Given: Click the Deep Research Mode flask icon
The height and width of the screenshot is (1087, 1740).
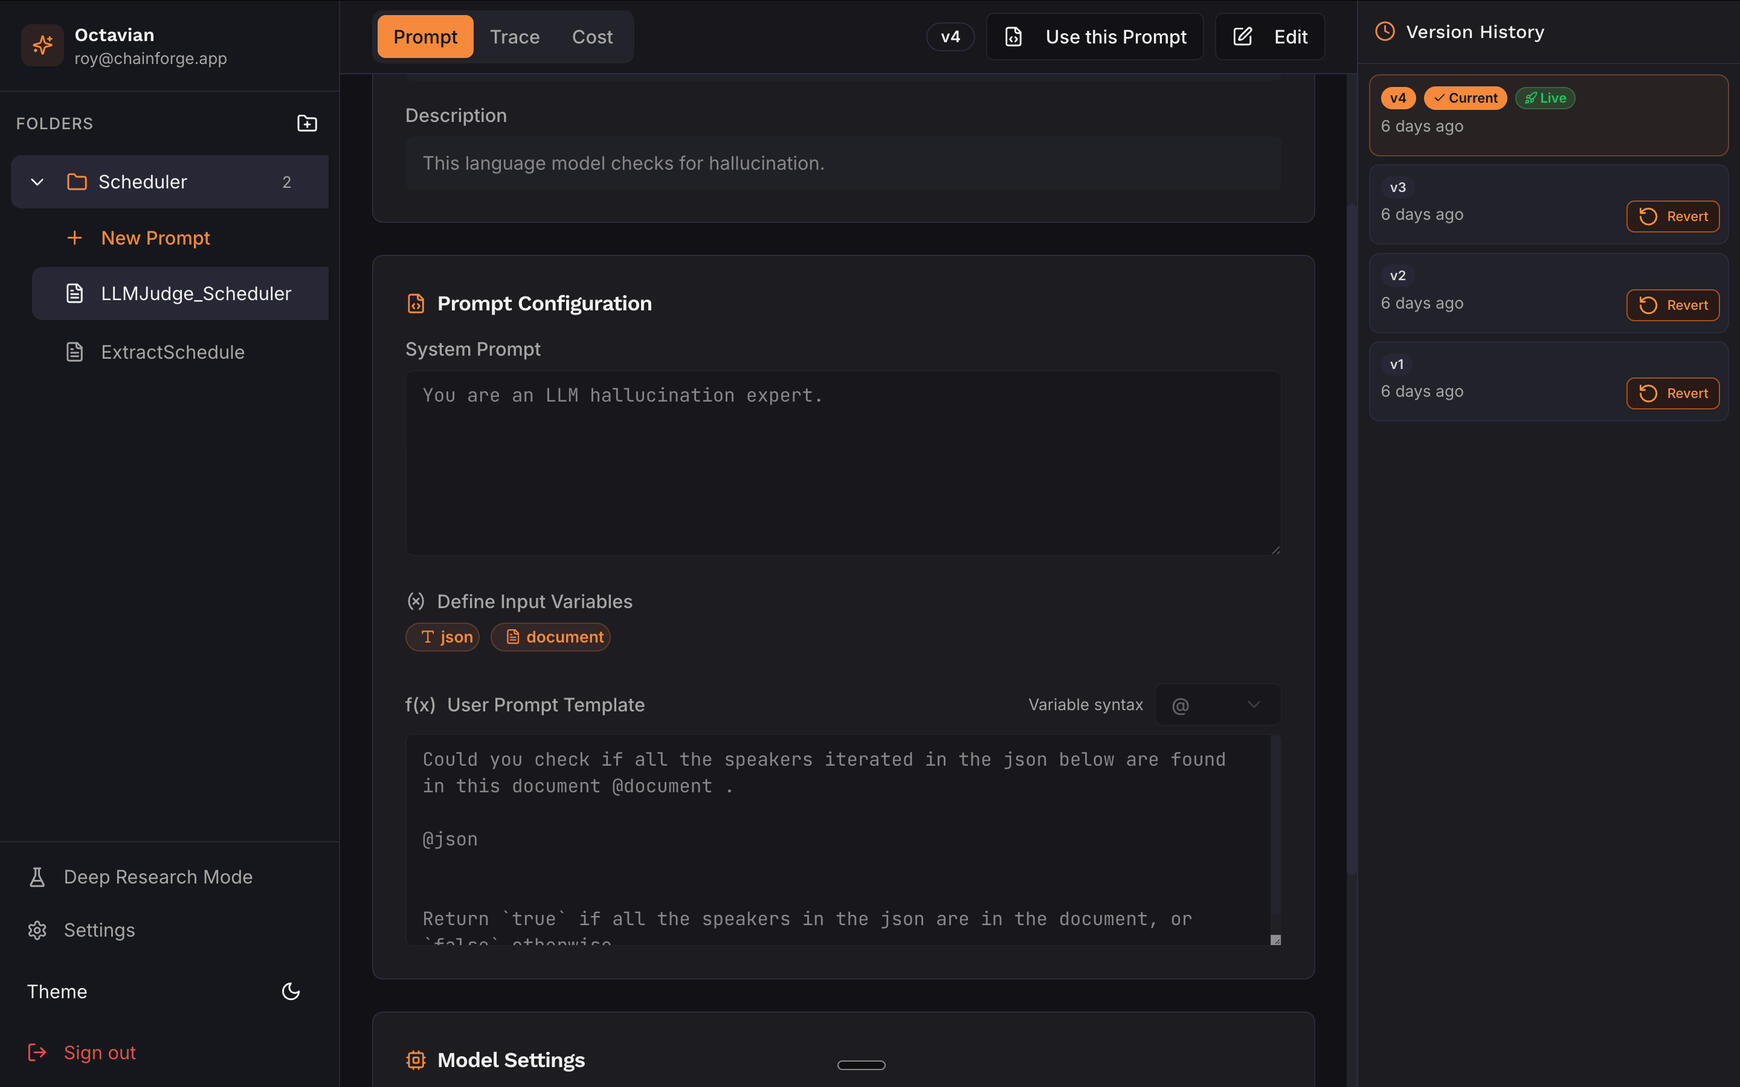Looking at the screenshot, I should pos(37,877).
